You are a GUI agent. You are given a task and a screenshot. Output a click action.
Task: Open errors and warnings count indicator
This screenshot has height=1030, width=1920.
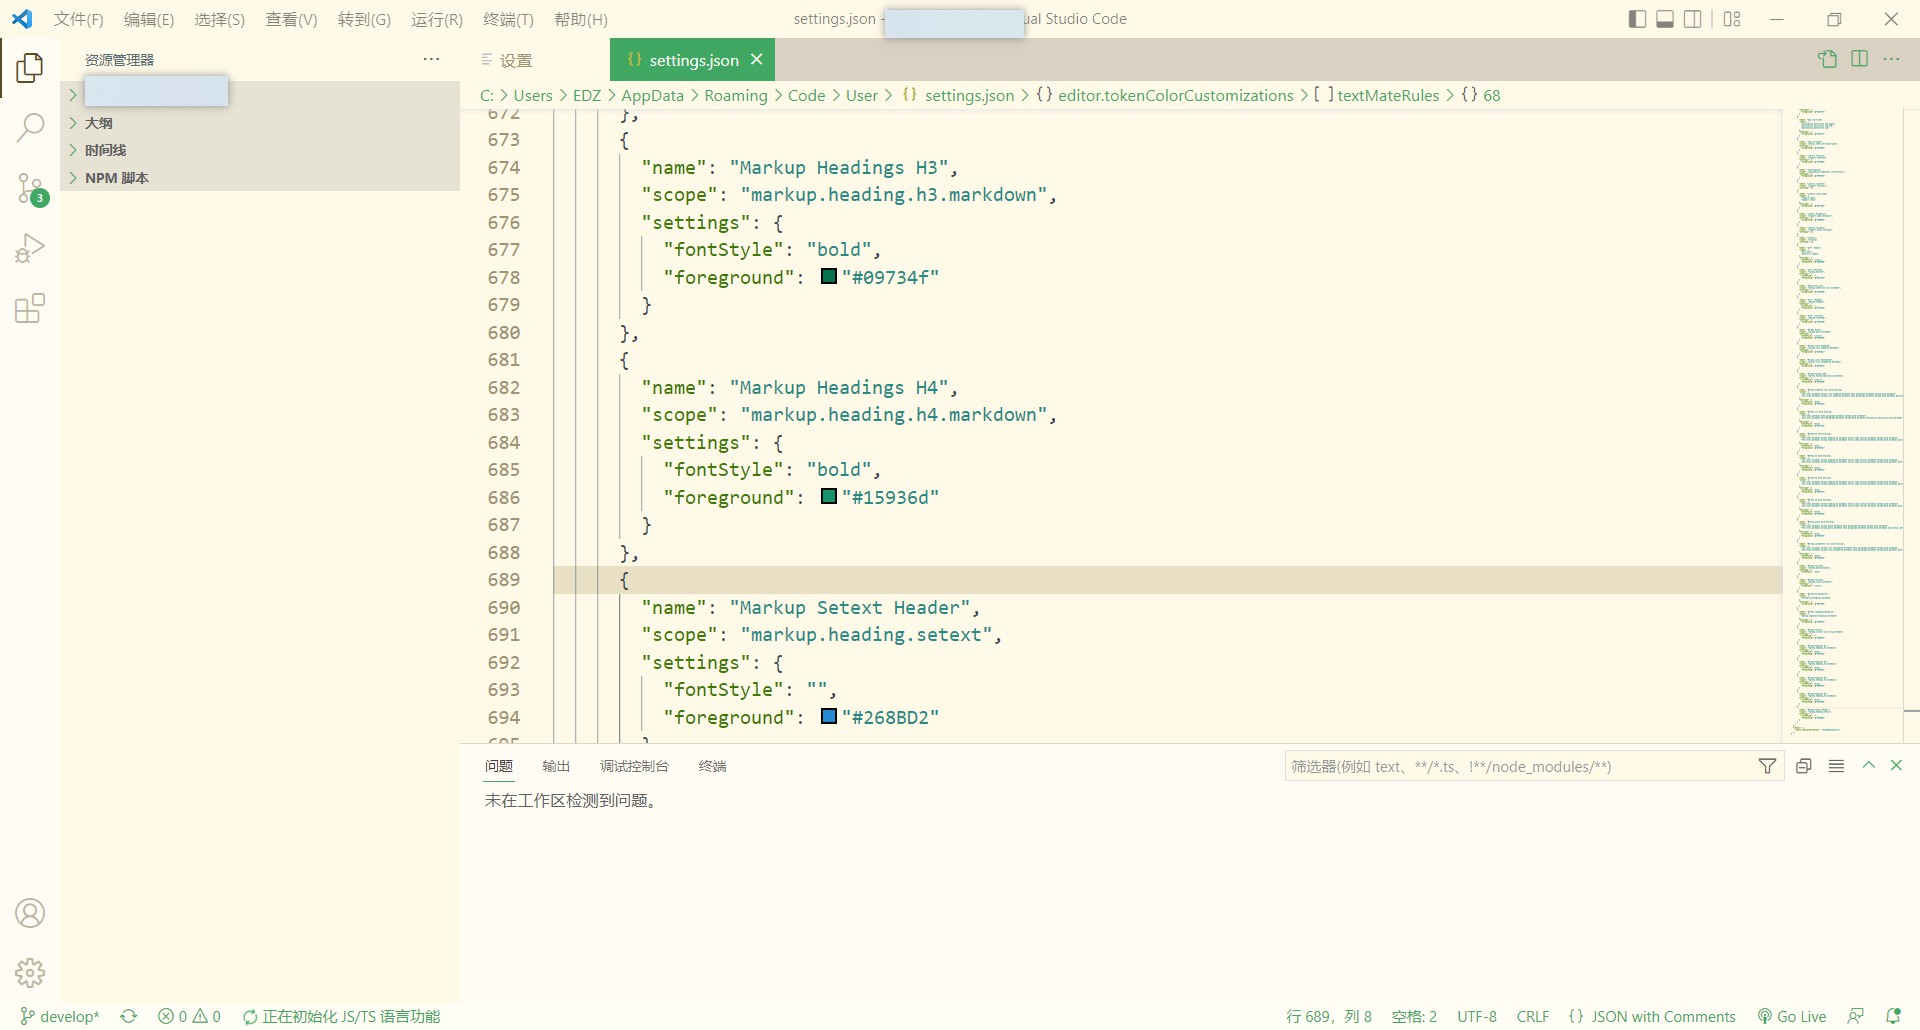click(x=190, y=1016)
